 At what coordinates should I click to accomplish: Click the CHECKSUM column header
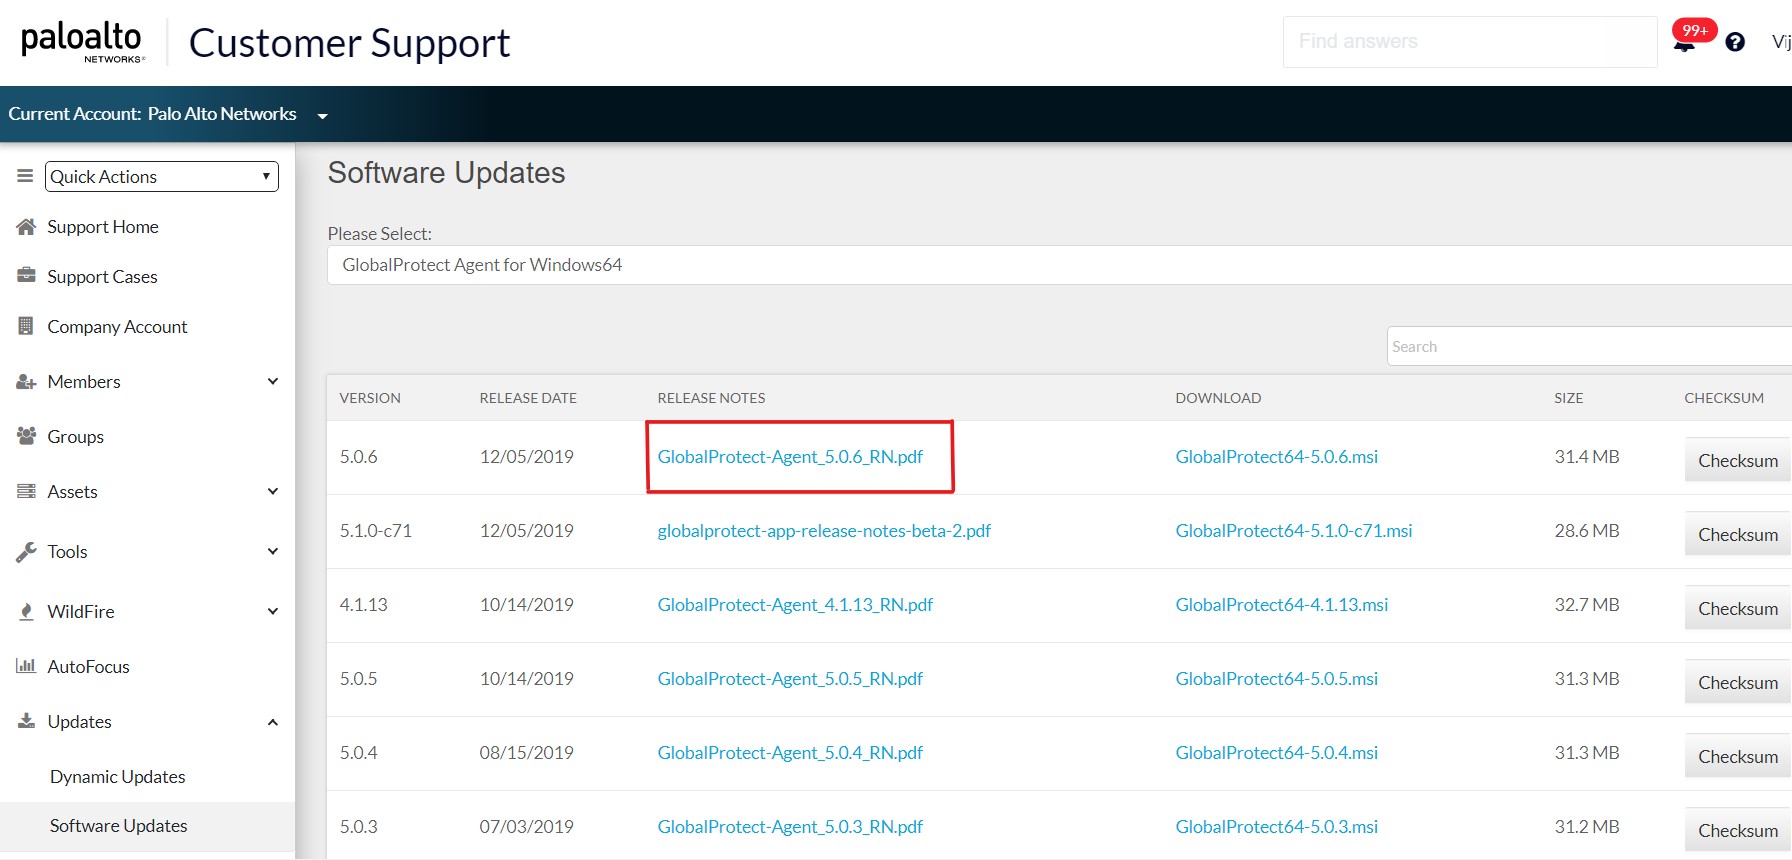(x=1724, y=398)
